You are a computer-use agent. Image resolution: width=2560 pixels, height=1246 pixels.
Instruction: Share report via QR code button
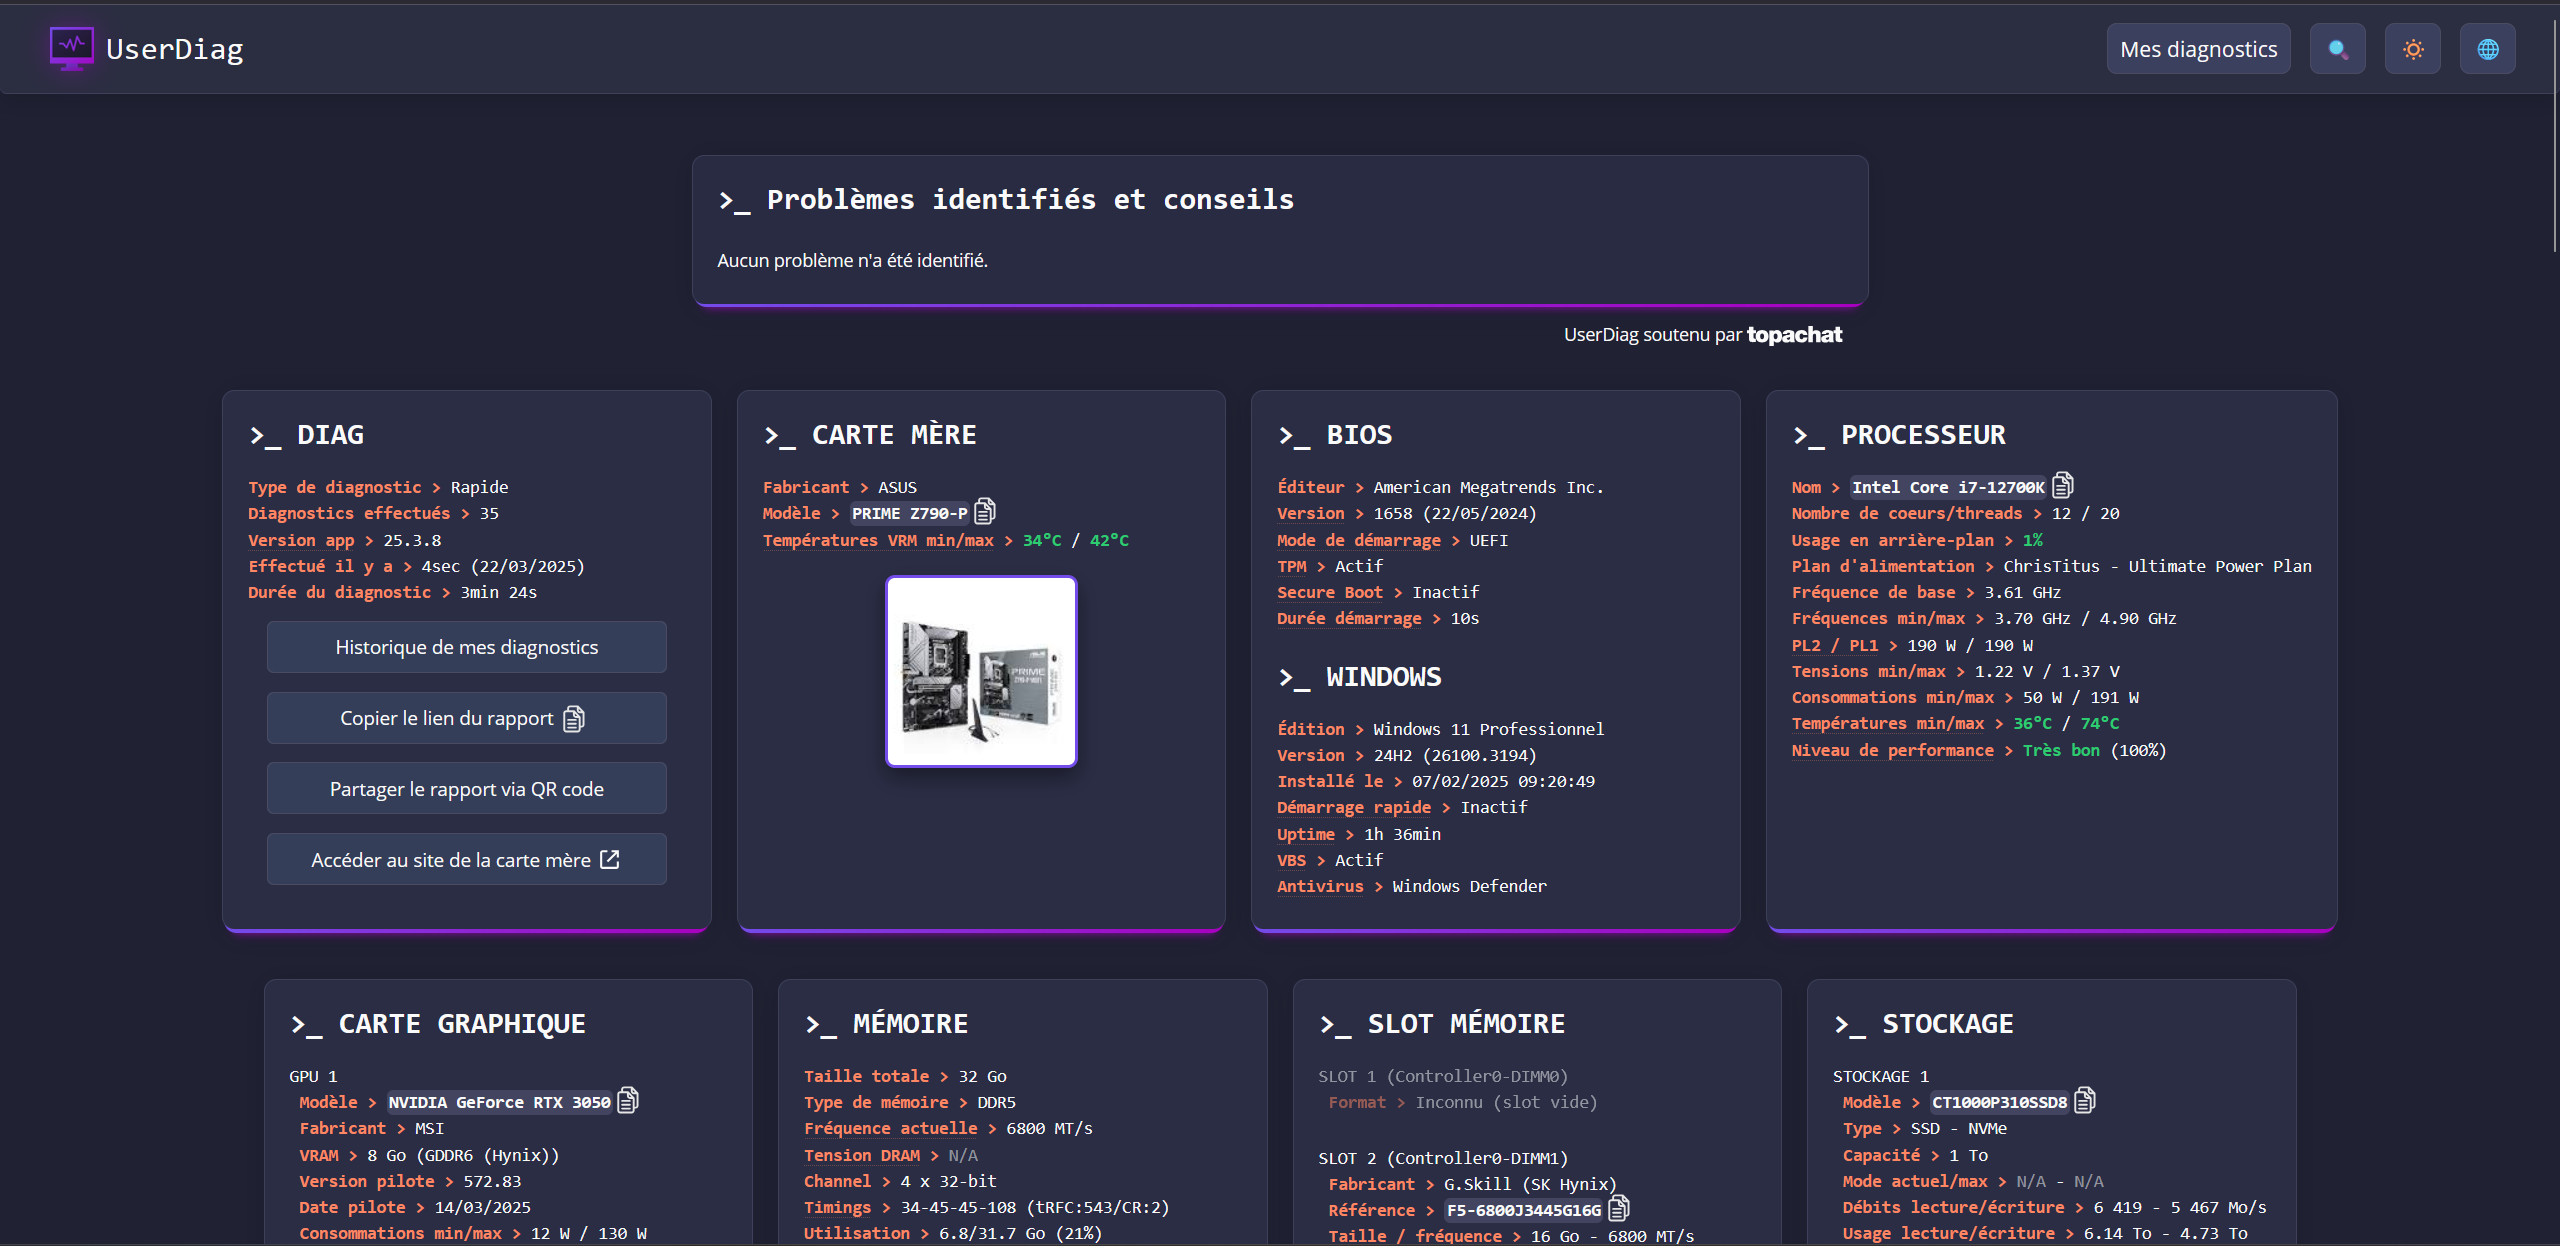466,789
